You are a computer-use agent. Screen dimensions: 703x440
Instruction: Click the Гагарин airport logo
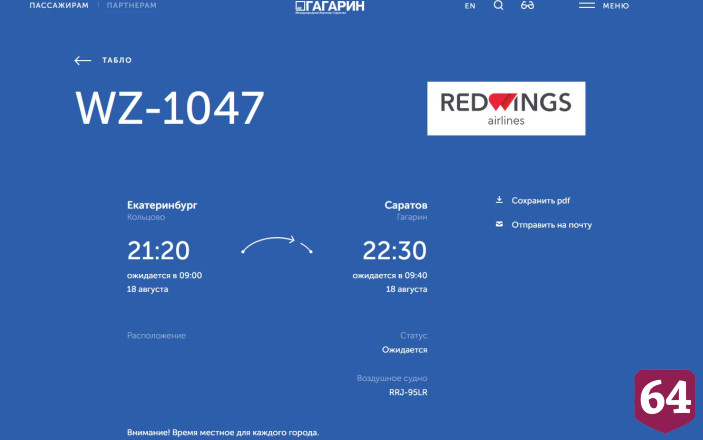[x=330, y=7]
